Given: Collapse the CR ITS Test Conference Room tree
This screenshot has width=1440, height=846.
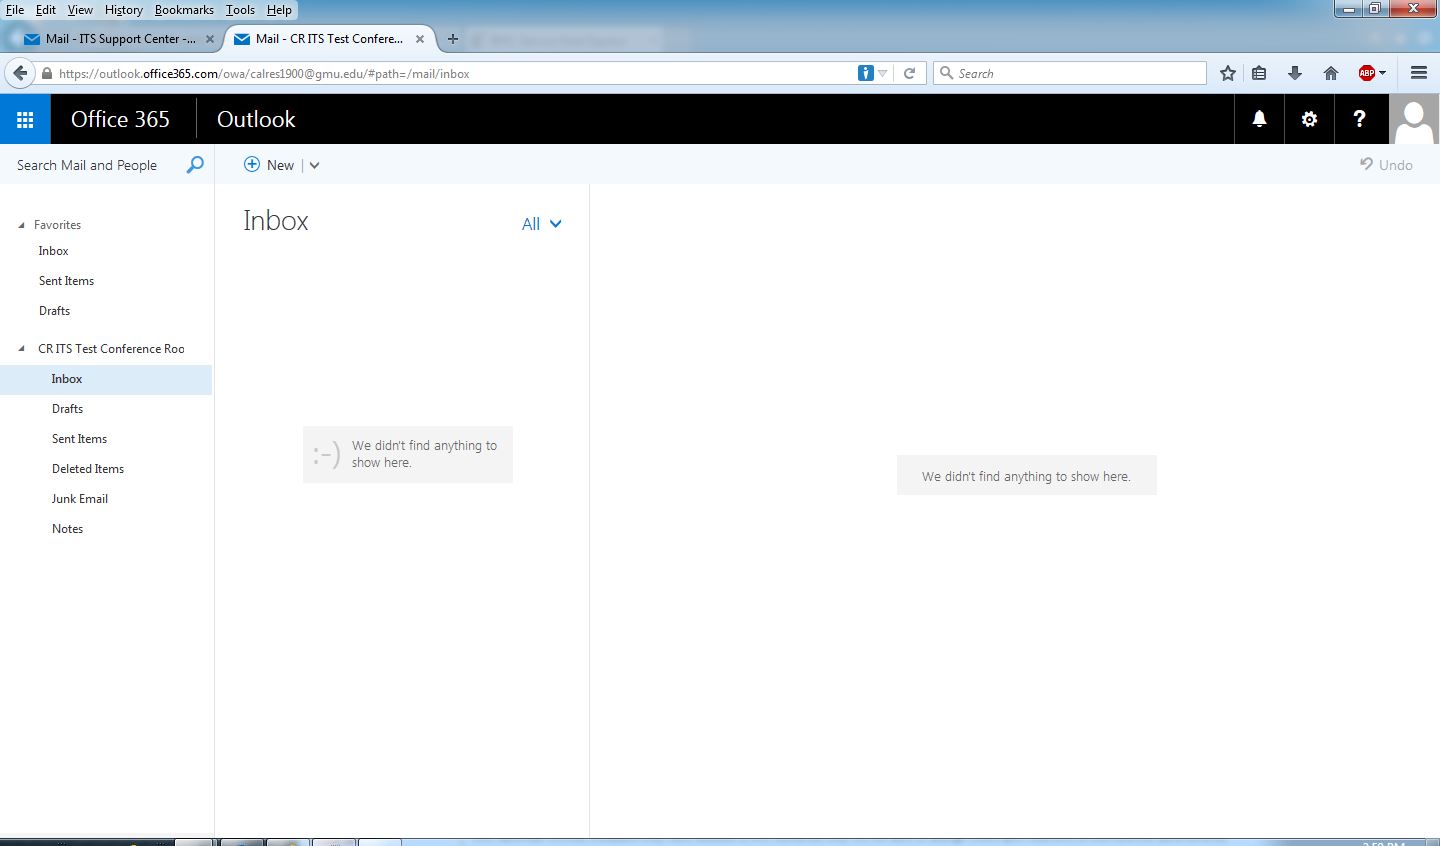Looking at the screenshot, I should click(x=22, y=349).
